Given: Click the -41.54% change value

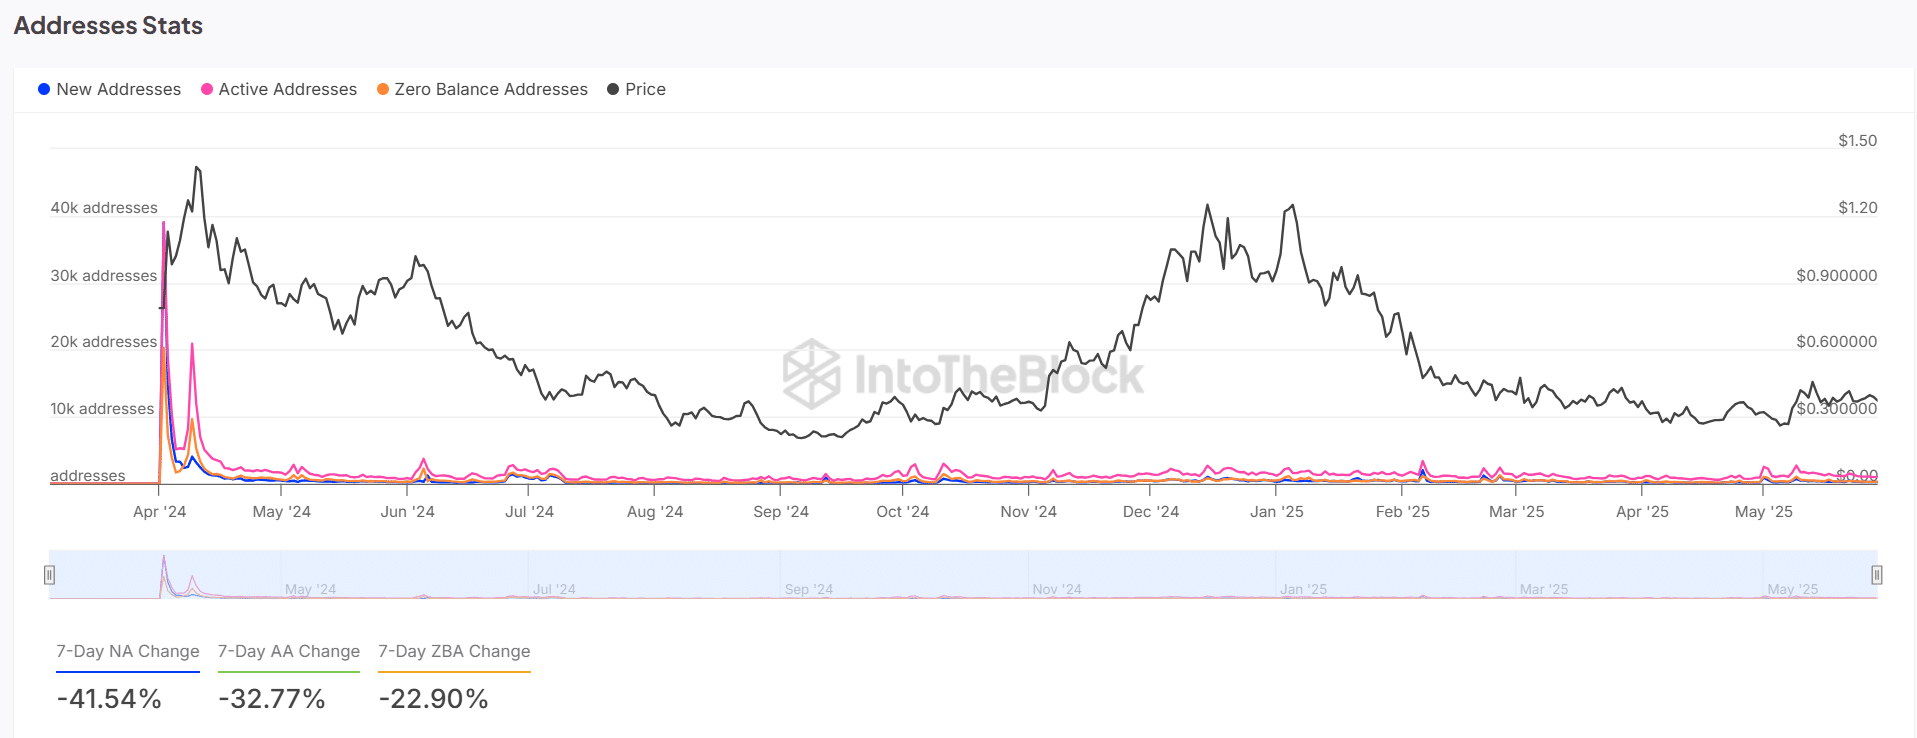Looking at the screenshot, I should click(109, 698).
